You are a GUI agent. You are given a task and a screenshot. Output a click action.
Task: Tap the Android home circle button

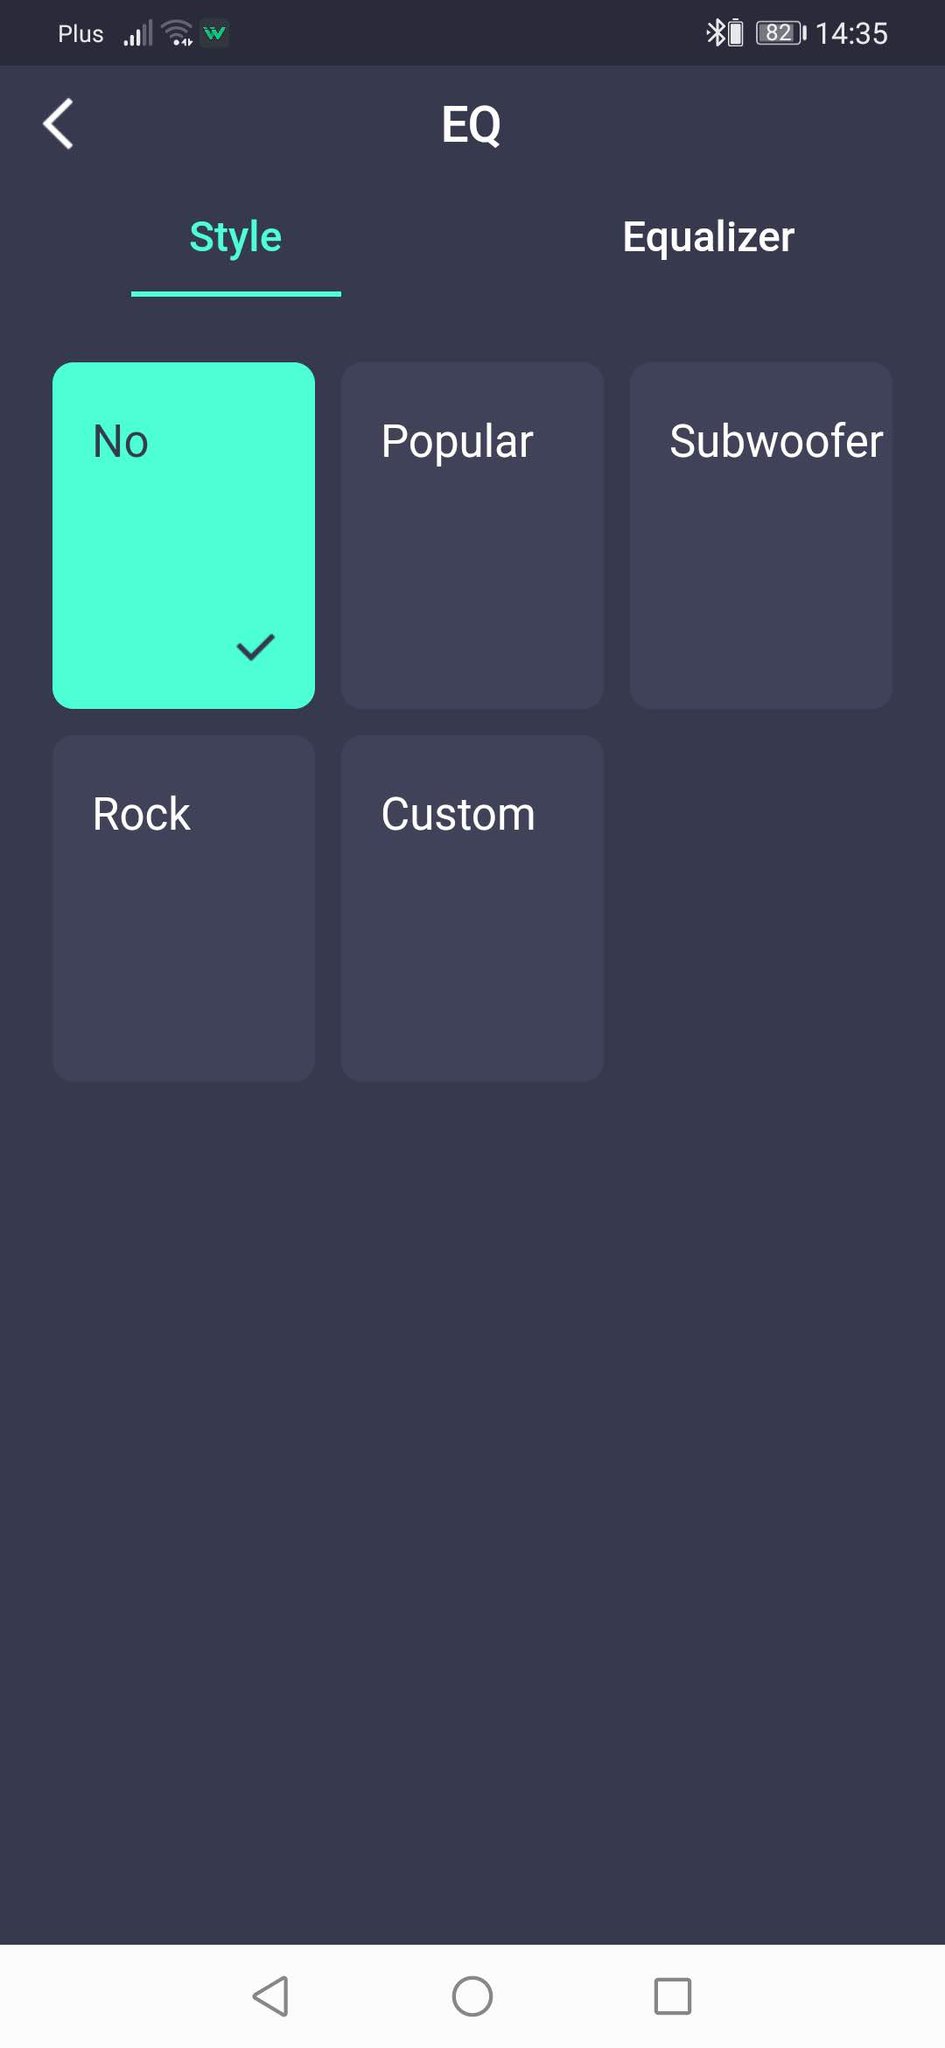[x=472, y=1996]
